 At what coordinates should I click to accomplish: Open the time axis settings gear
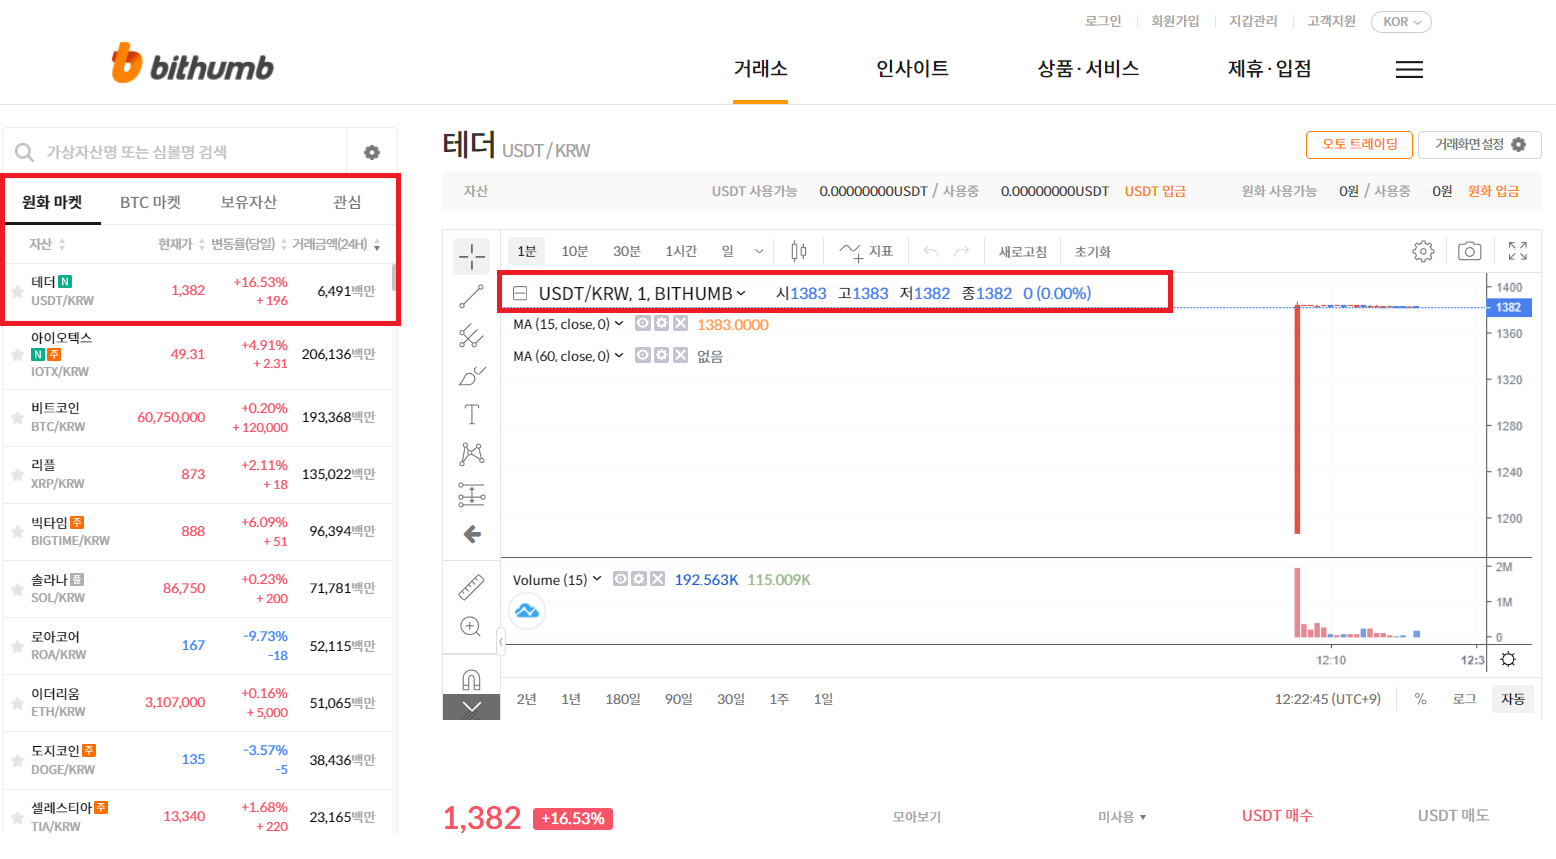pos(1508,659)
